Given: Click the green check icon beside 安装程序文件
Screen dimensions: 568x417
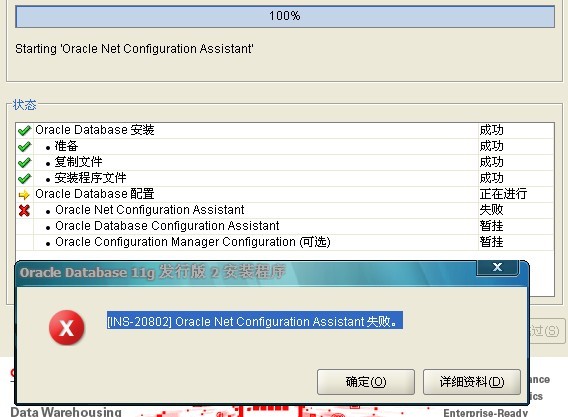Looking at the screenshot, I should pyautogui.click(x=24, y=178).
